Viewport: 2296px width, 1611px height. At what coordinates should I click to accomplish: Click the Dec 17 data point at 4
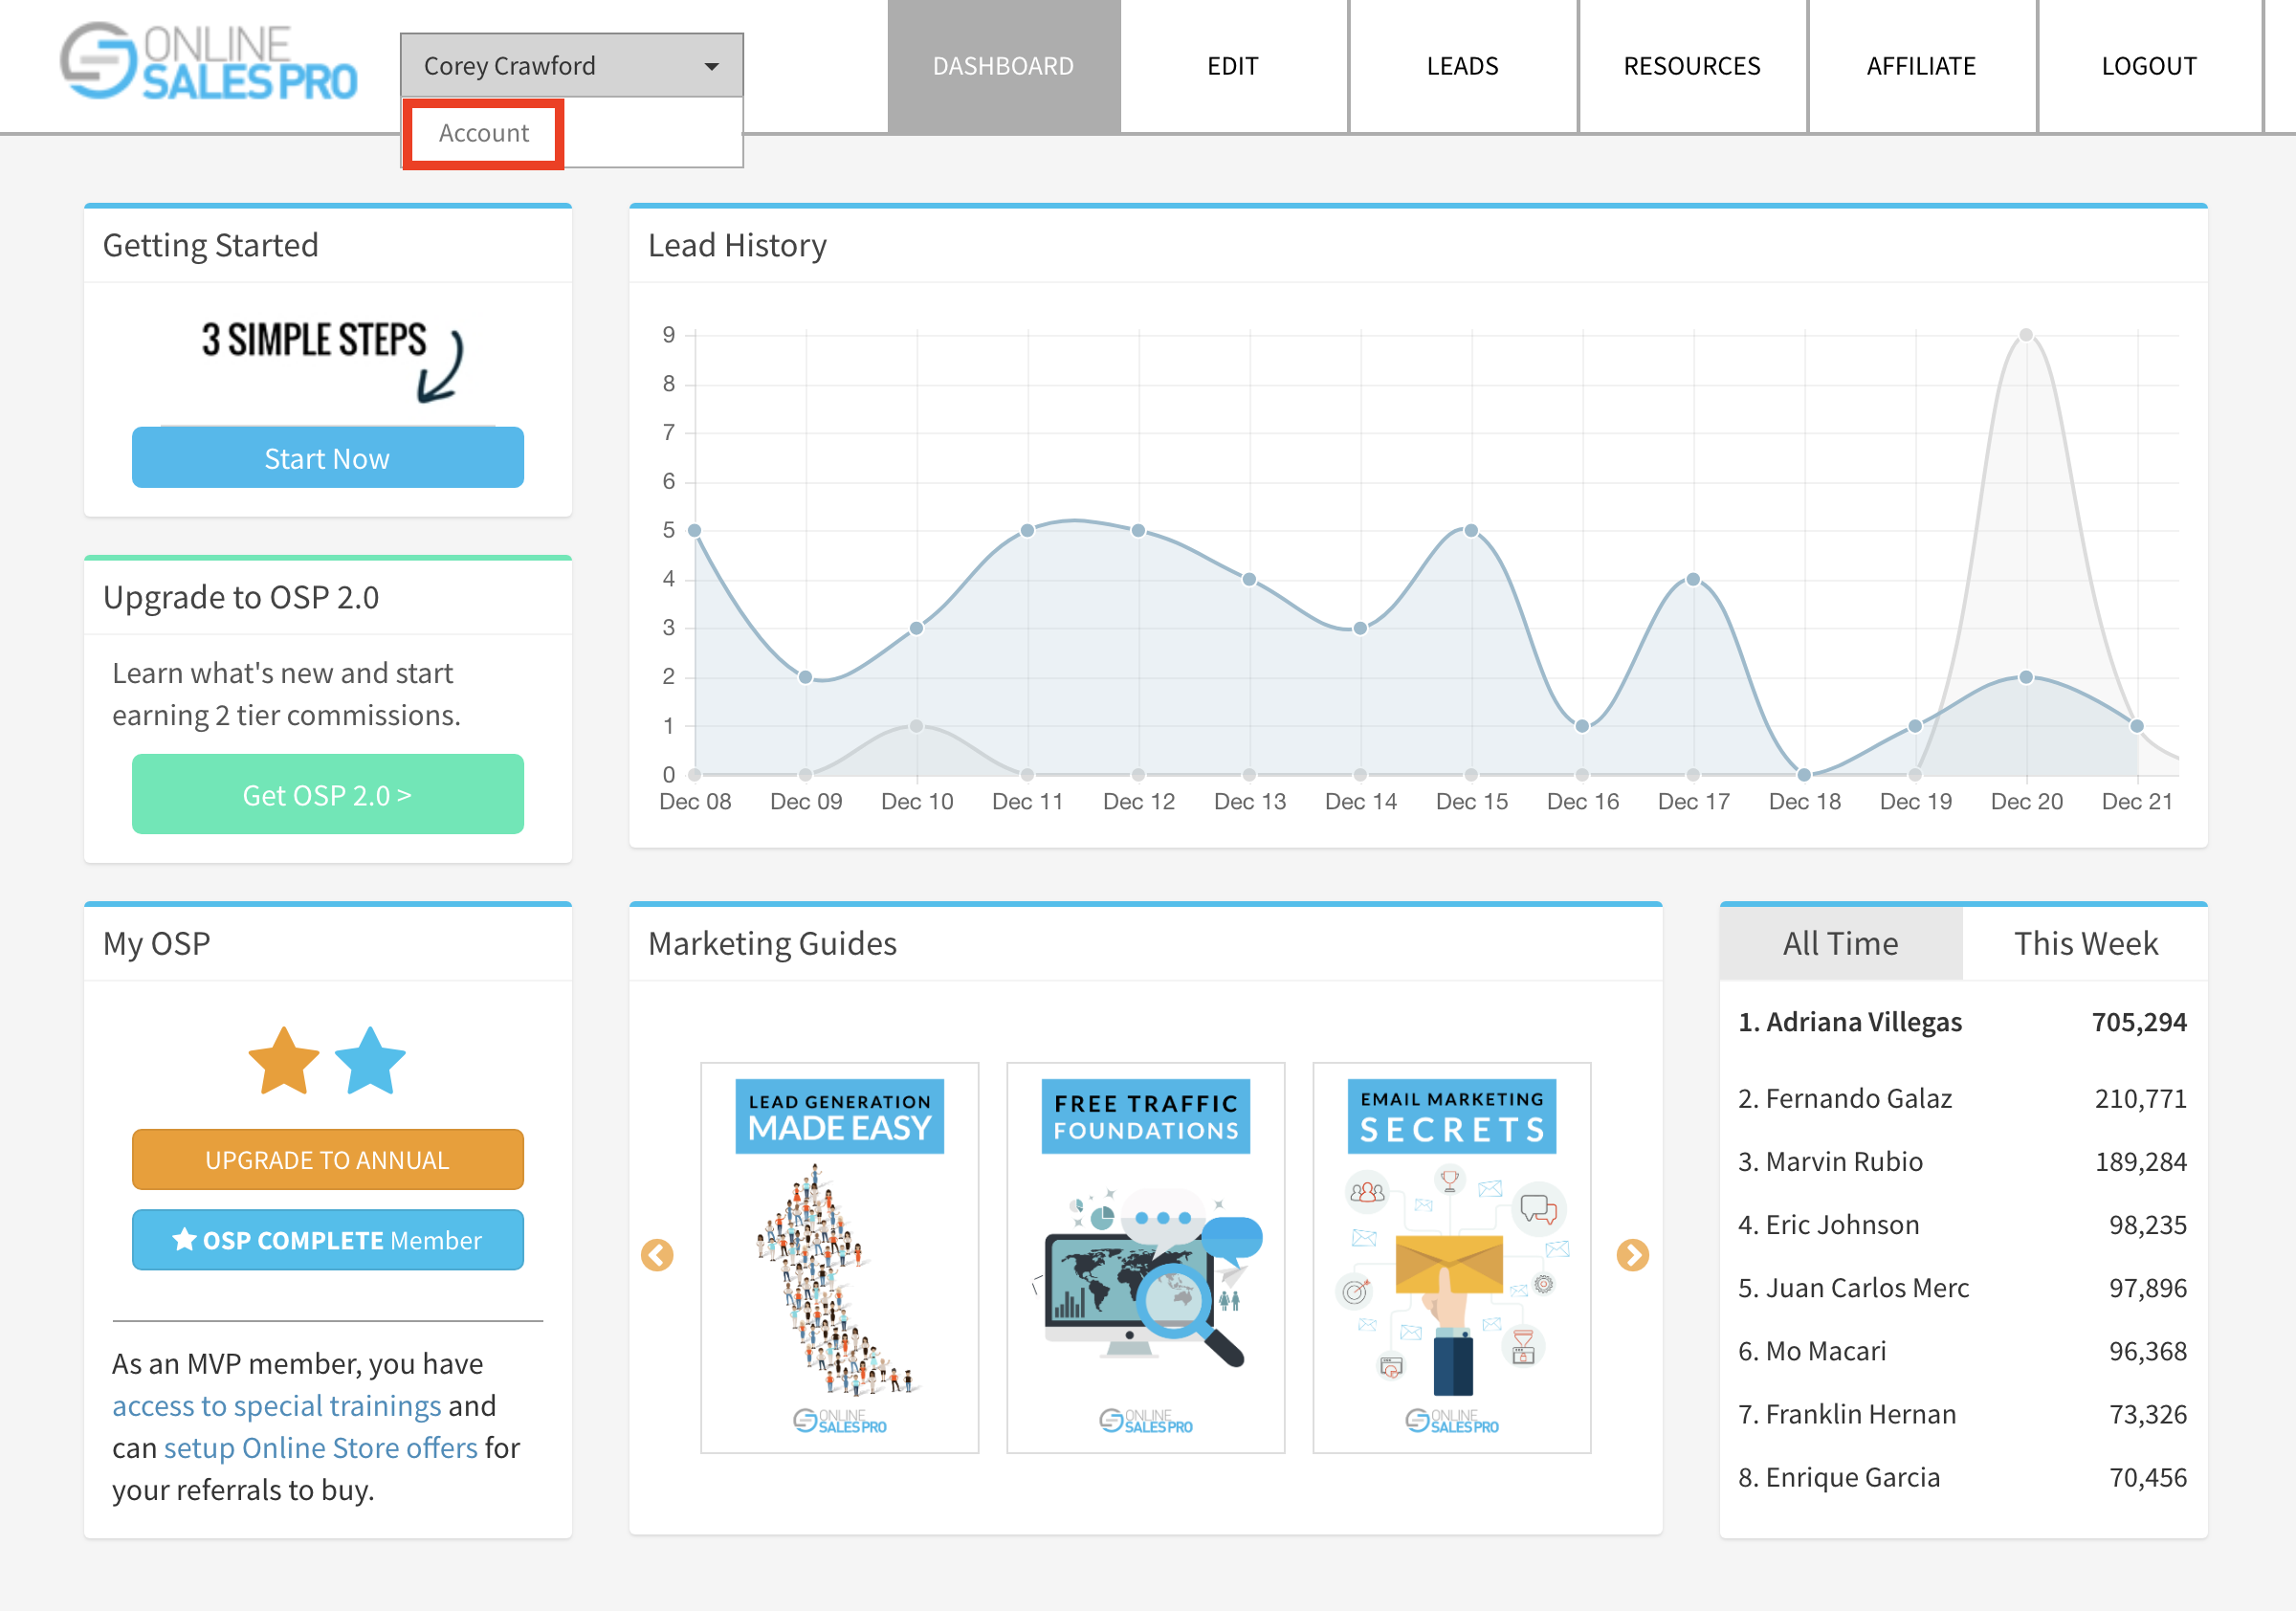pyautogui.click(x=1693, y=579)
